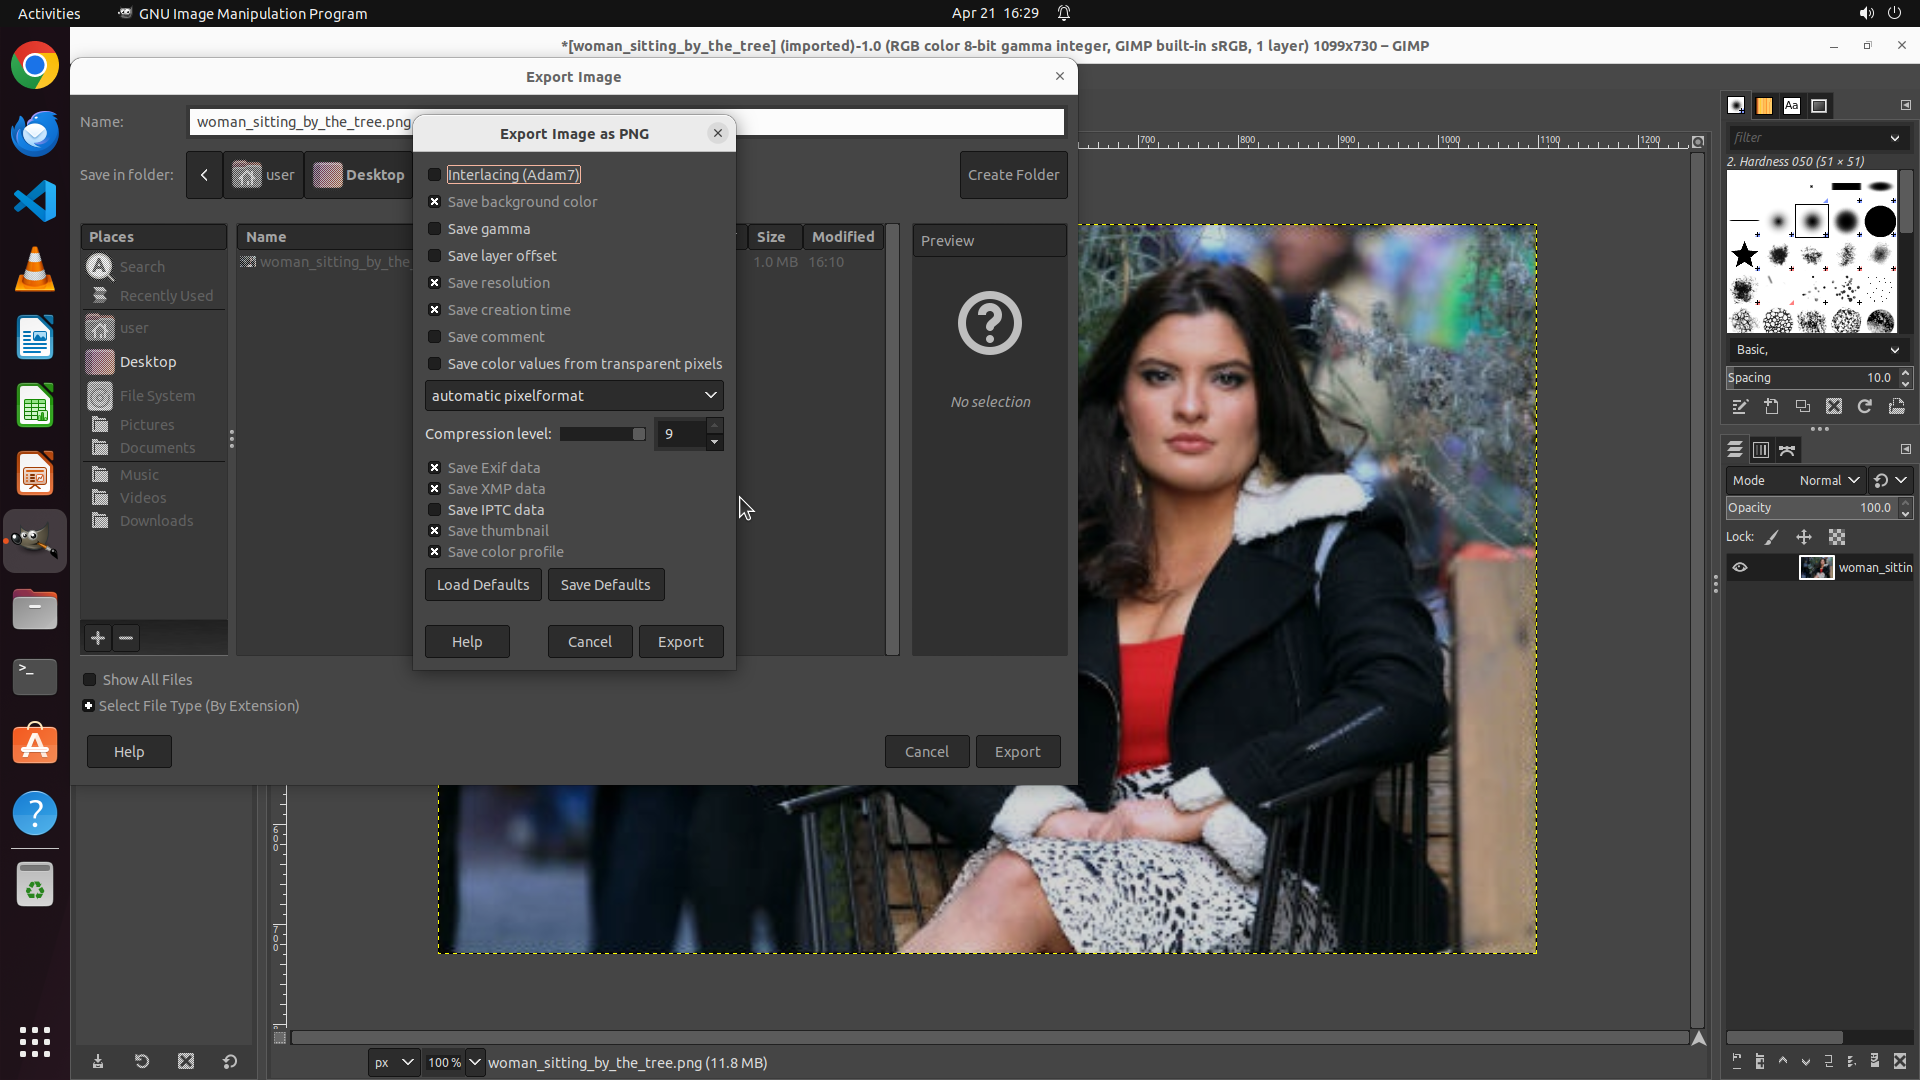This screenshot has height=1080, width=1920.
Task: Enable the Interlacing (Adam7) checkbox
Action: 435,175
